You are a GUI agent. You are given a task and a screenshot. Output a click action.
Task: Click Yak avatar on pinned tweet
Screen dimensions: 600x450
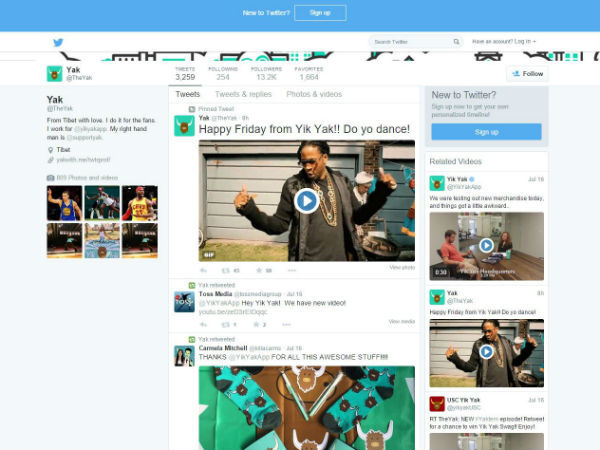click(x=184, y=126)
